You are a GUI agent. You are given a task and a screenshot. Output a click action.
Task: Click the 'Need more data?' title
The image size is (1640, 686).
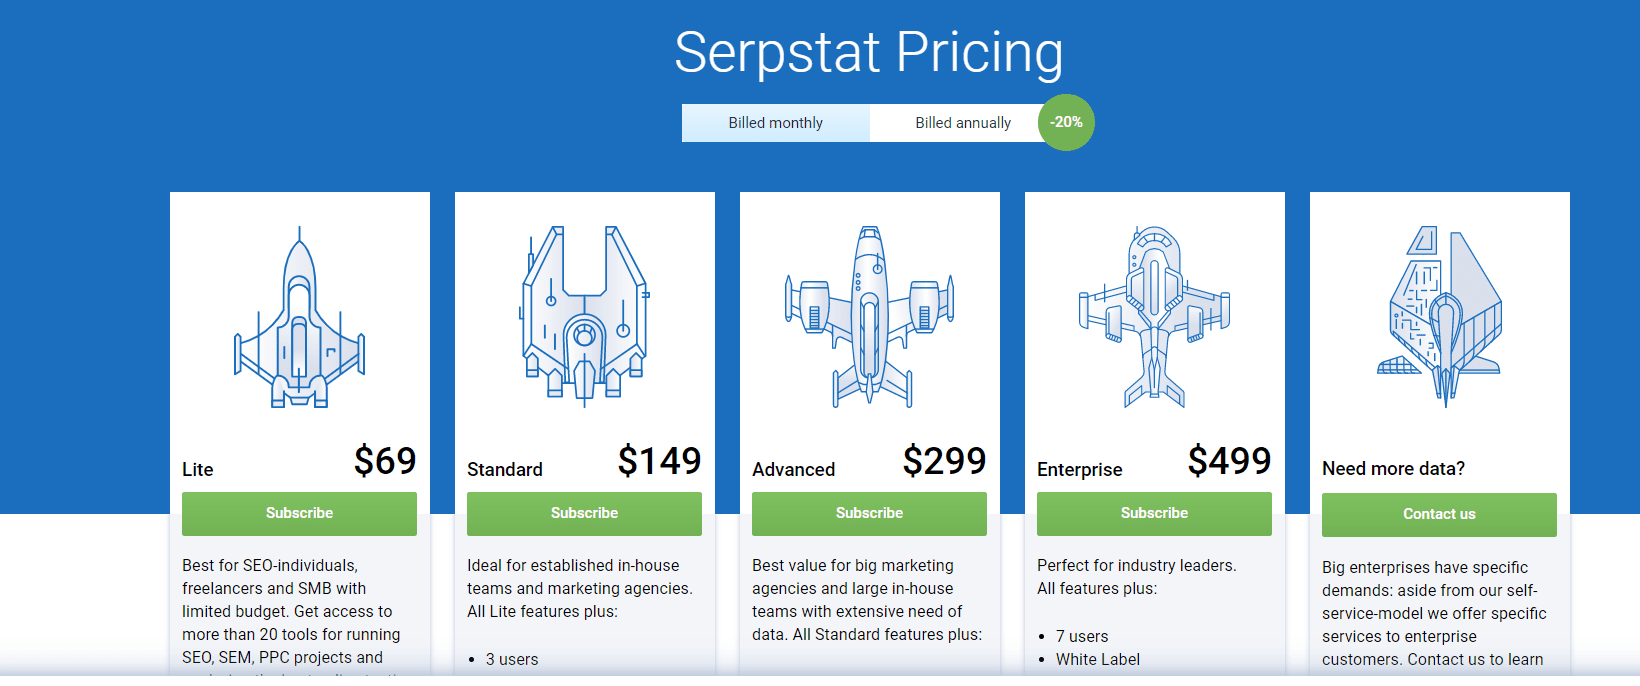[1393, 469]
